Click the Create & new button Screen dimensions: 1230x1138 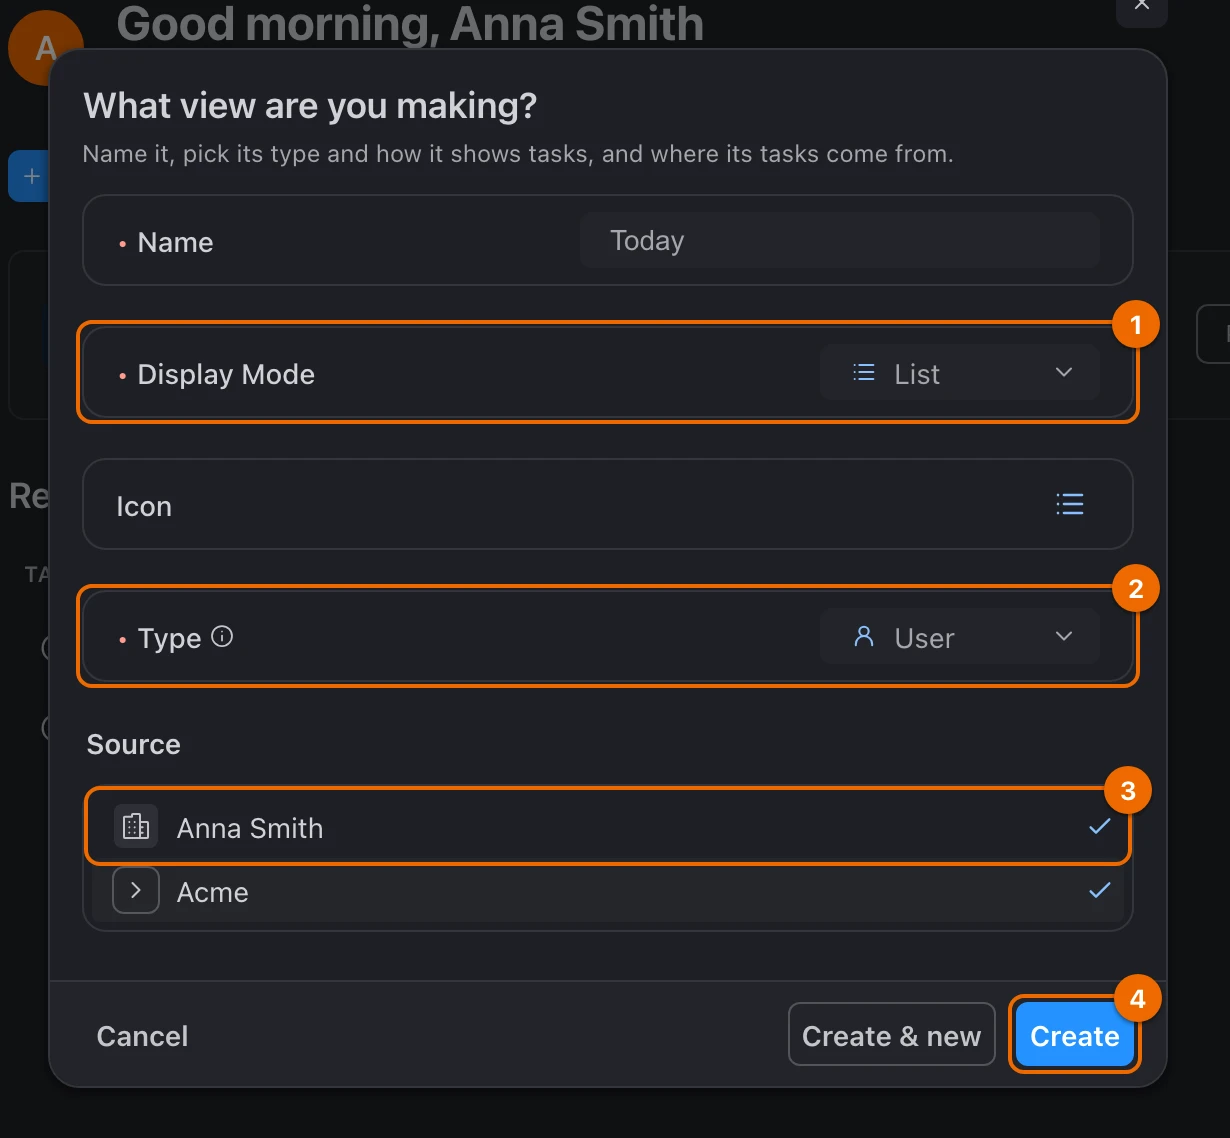point(891,1035)
